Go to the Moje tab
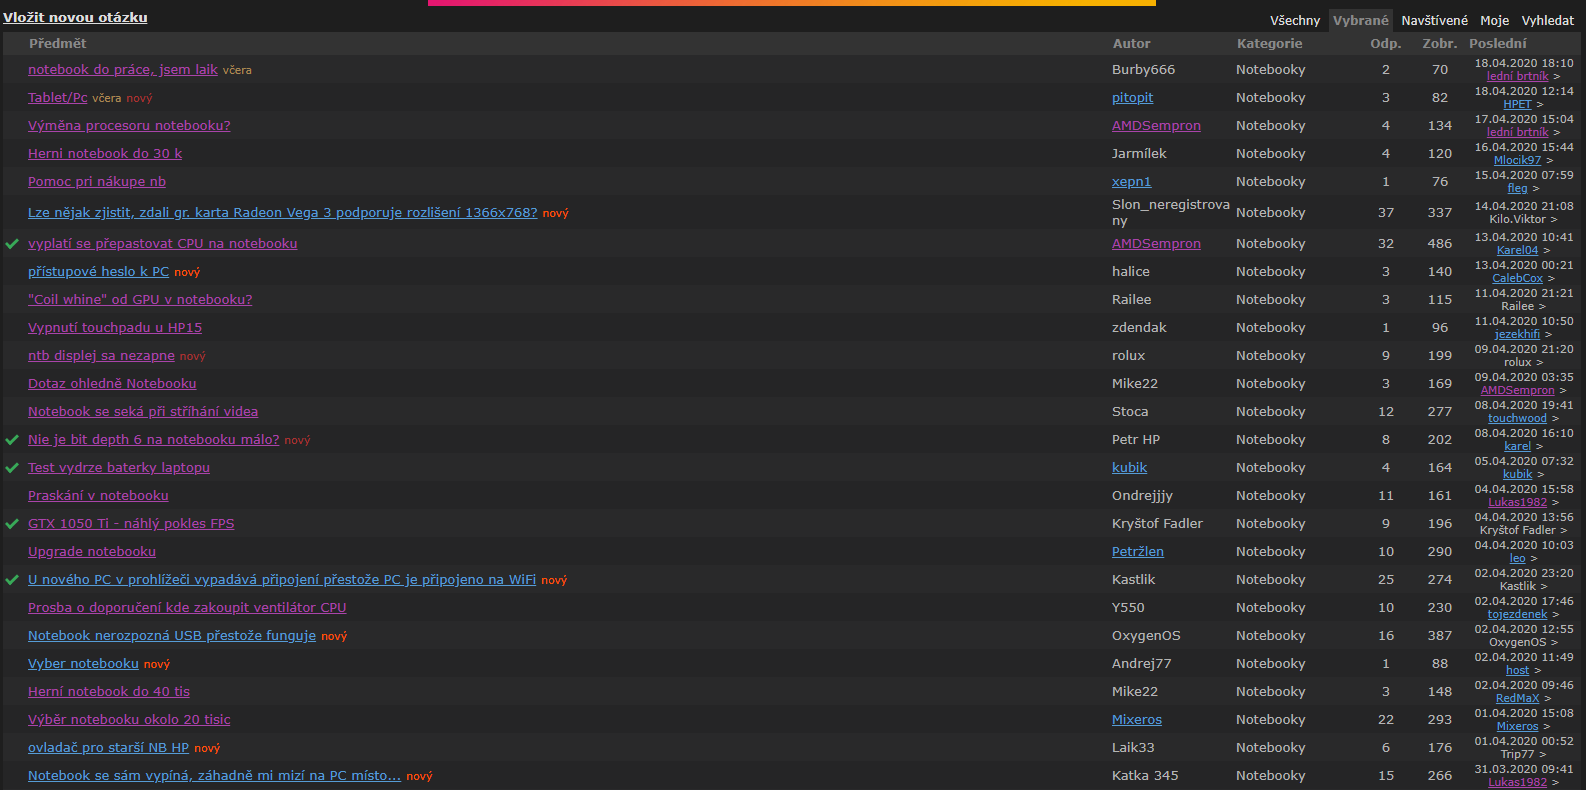Viewport: 1586px width, 790px height. [1495, 20]
